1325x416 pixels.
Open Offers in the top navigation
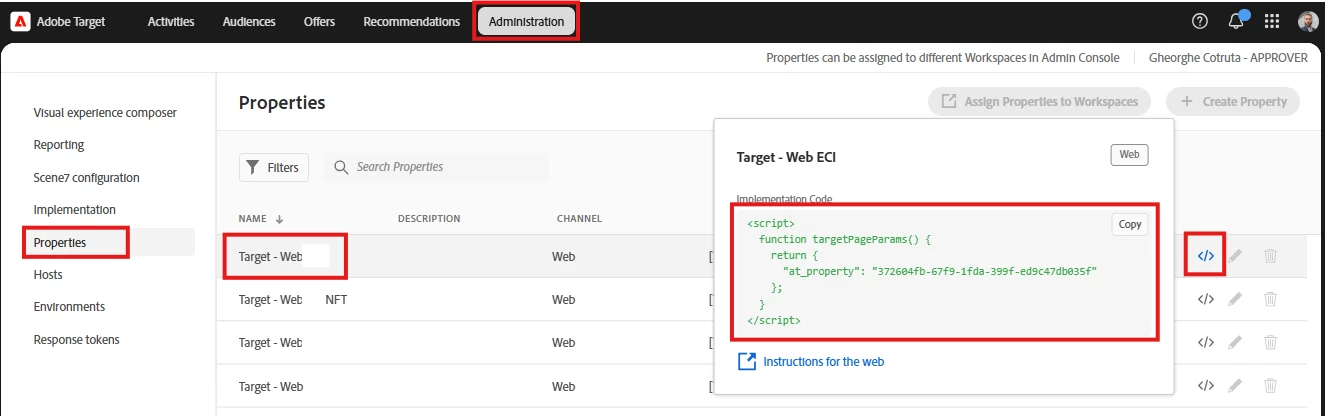point(319,22)
